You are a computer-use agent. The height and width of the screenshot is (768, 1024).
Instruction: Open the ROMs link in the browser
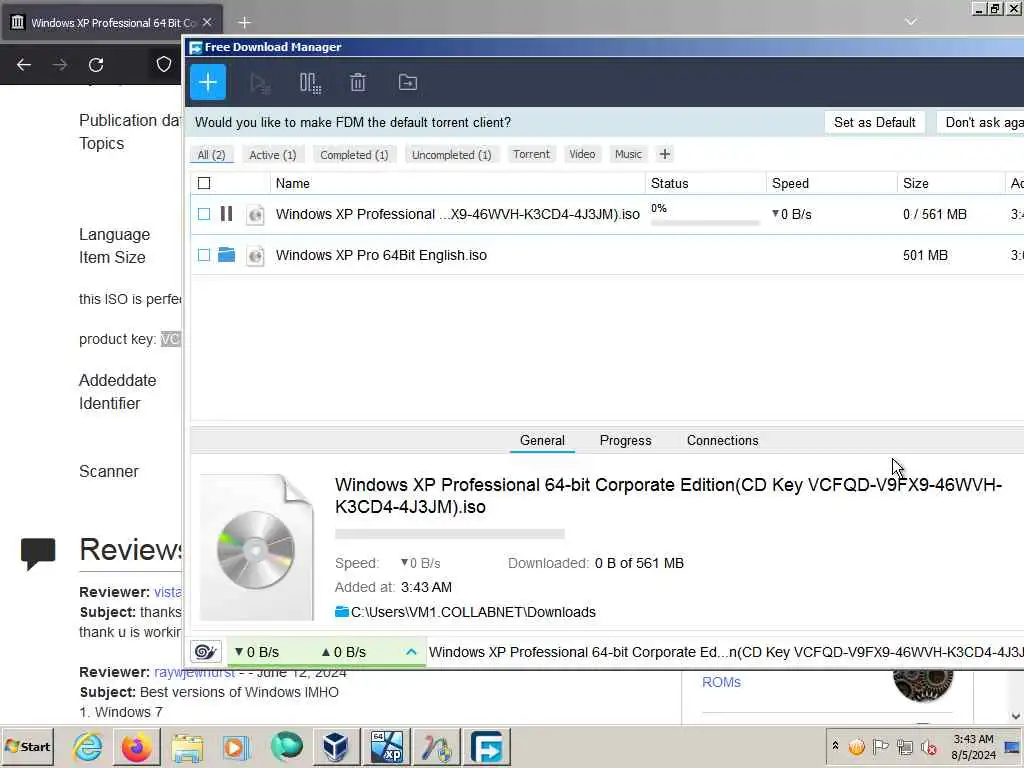click(721, 682)
